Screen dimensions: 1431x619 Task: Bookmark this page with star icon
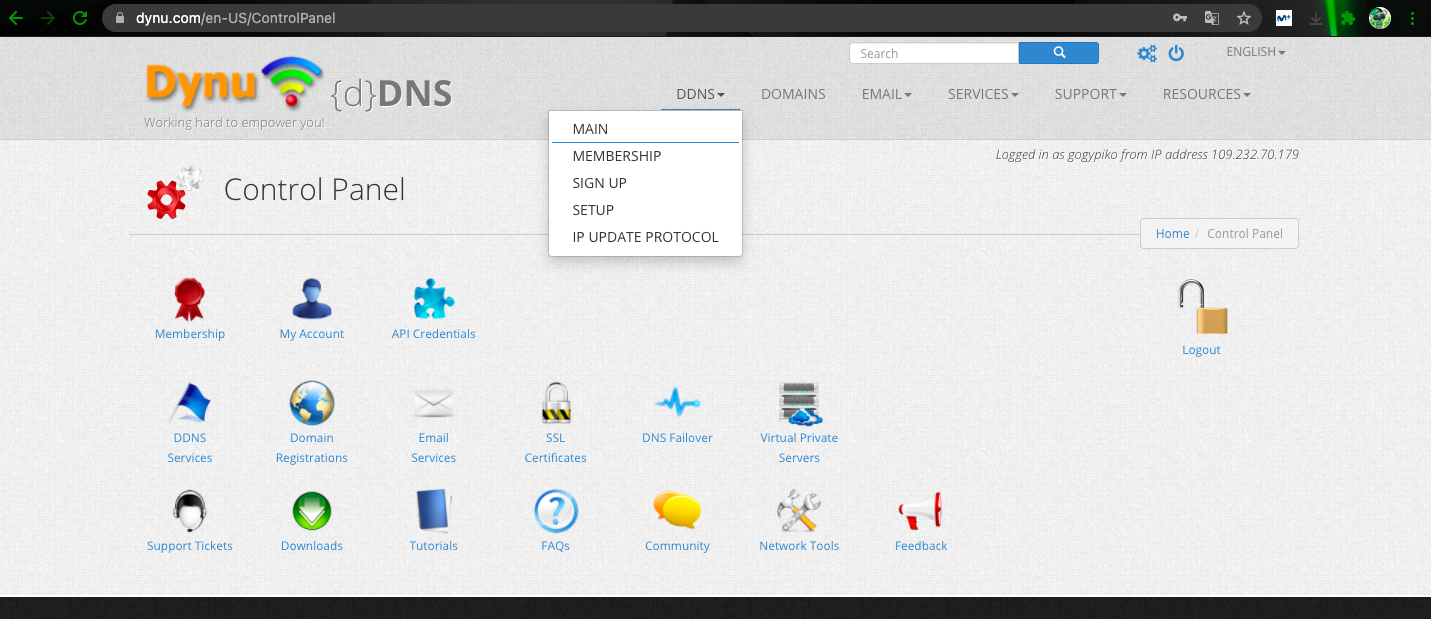1243,18
